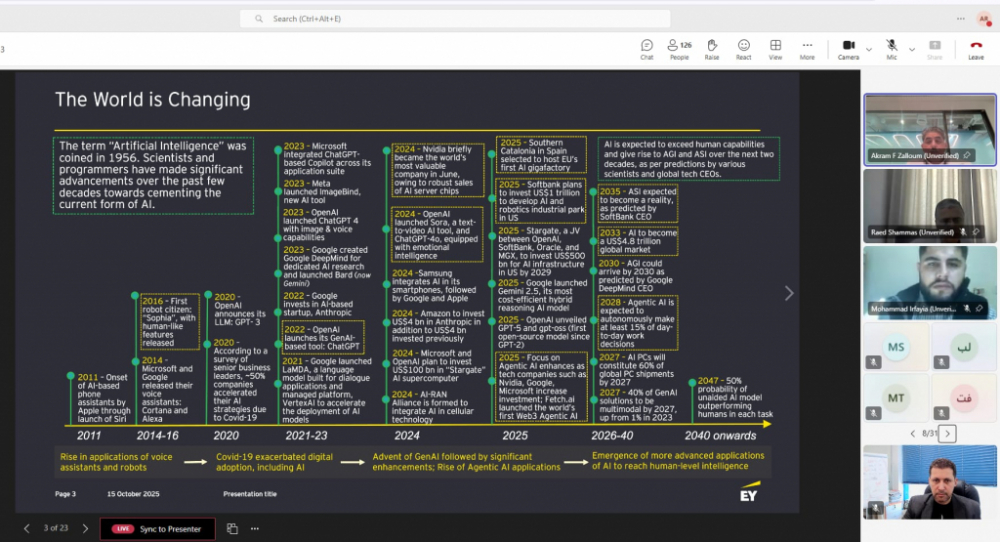Toggle the Camera on or off
The width and height of the screenshot is (1000, 542).
tap(848, 48)
